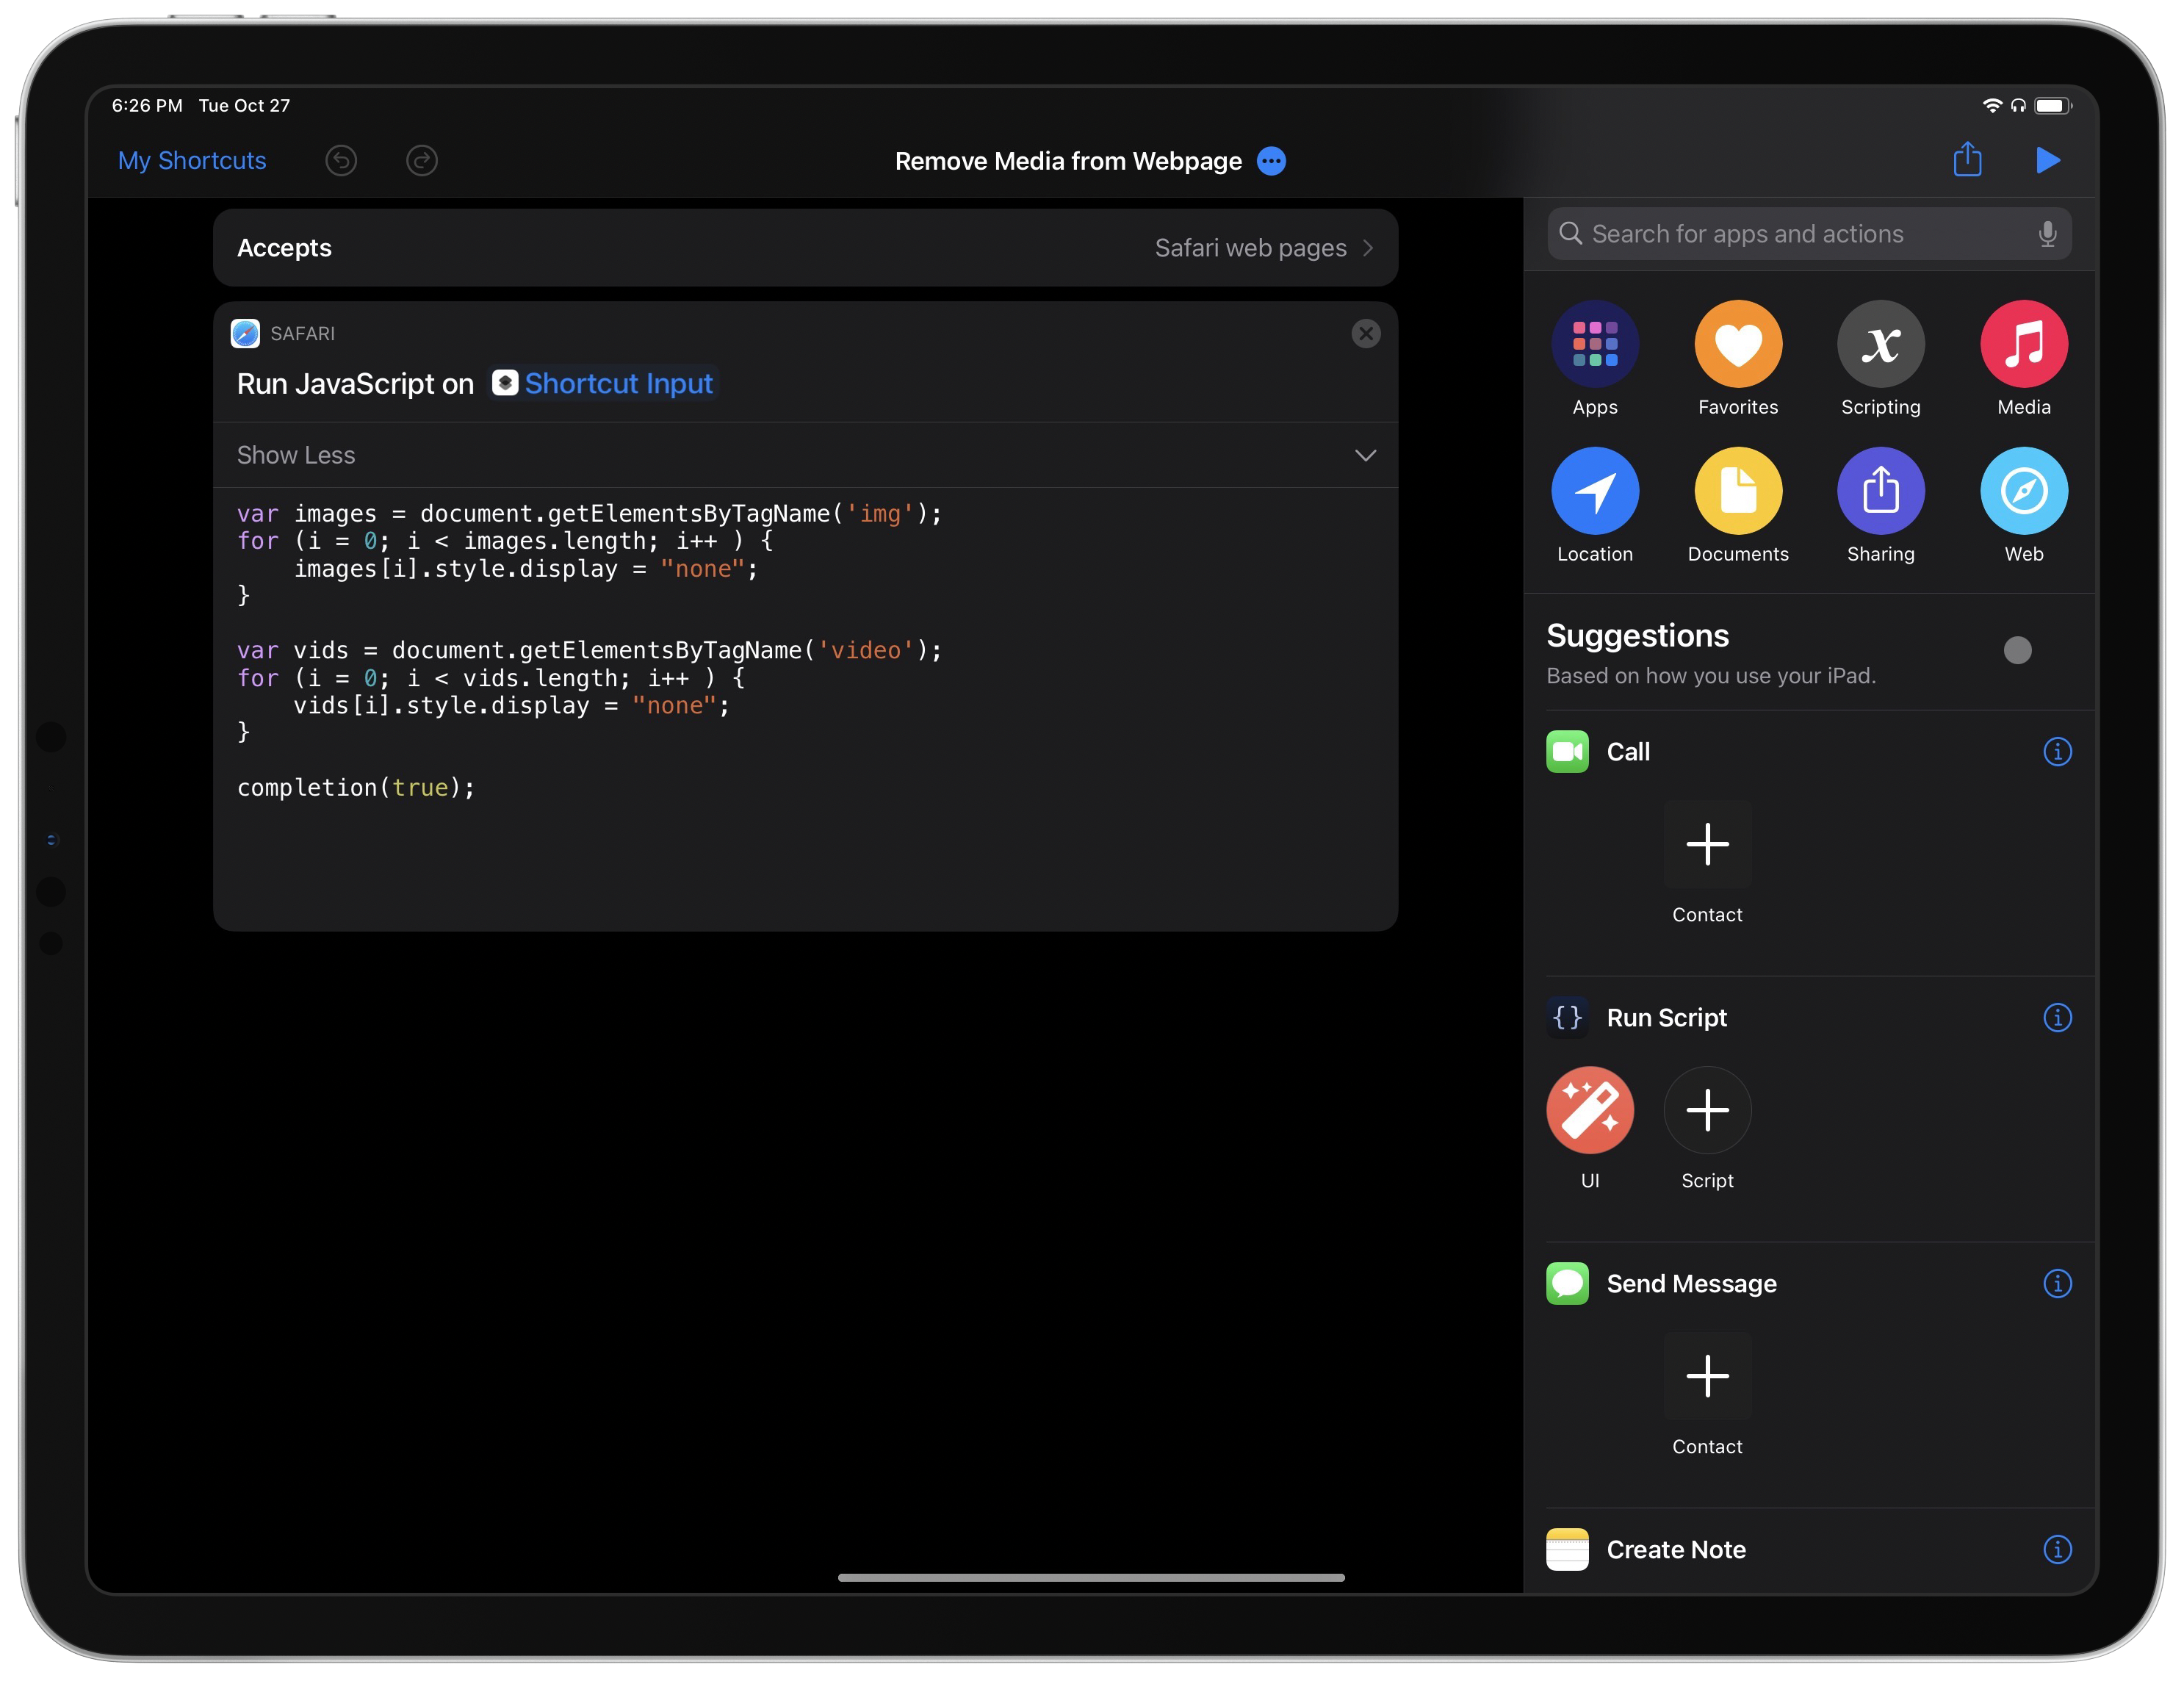Screen dimensions: 2184x1681
Task: Select the Location category icon
Action: 1593,491
